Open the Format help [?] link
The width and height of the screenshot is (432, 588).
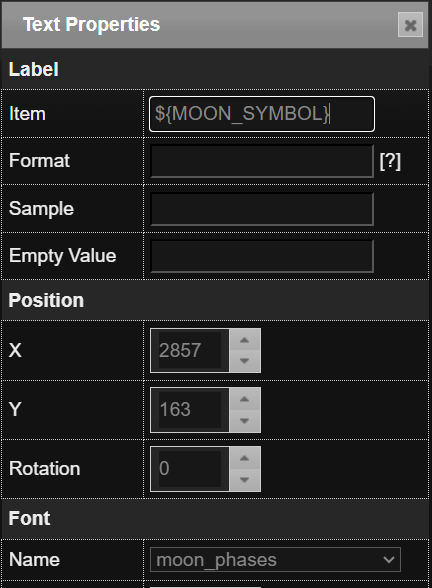(390, 161)
